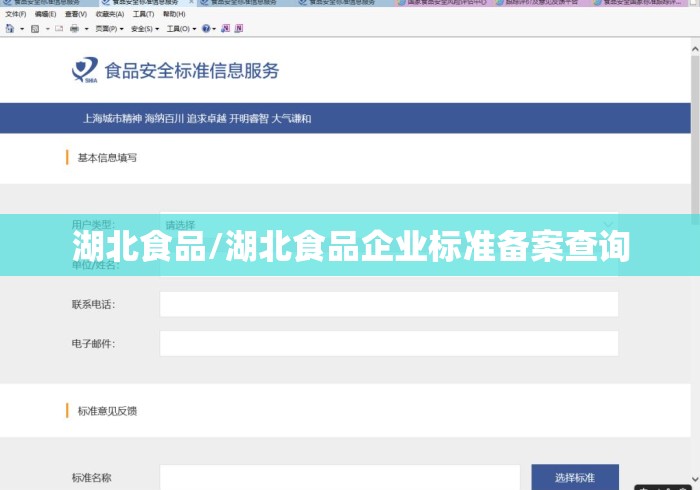Open the 工具(O) tools dropdown in command bar
Screen dimensions: 700x490
pyautogui.click(x=181, y=29)
